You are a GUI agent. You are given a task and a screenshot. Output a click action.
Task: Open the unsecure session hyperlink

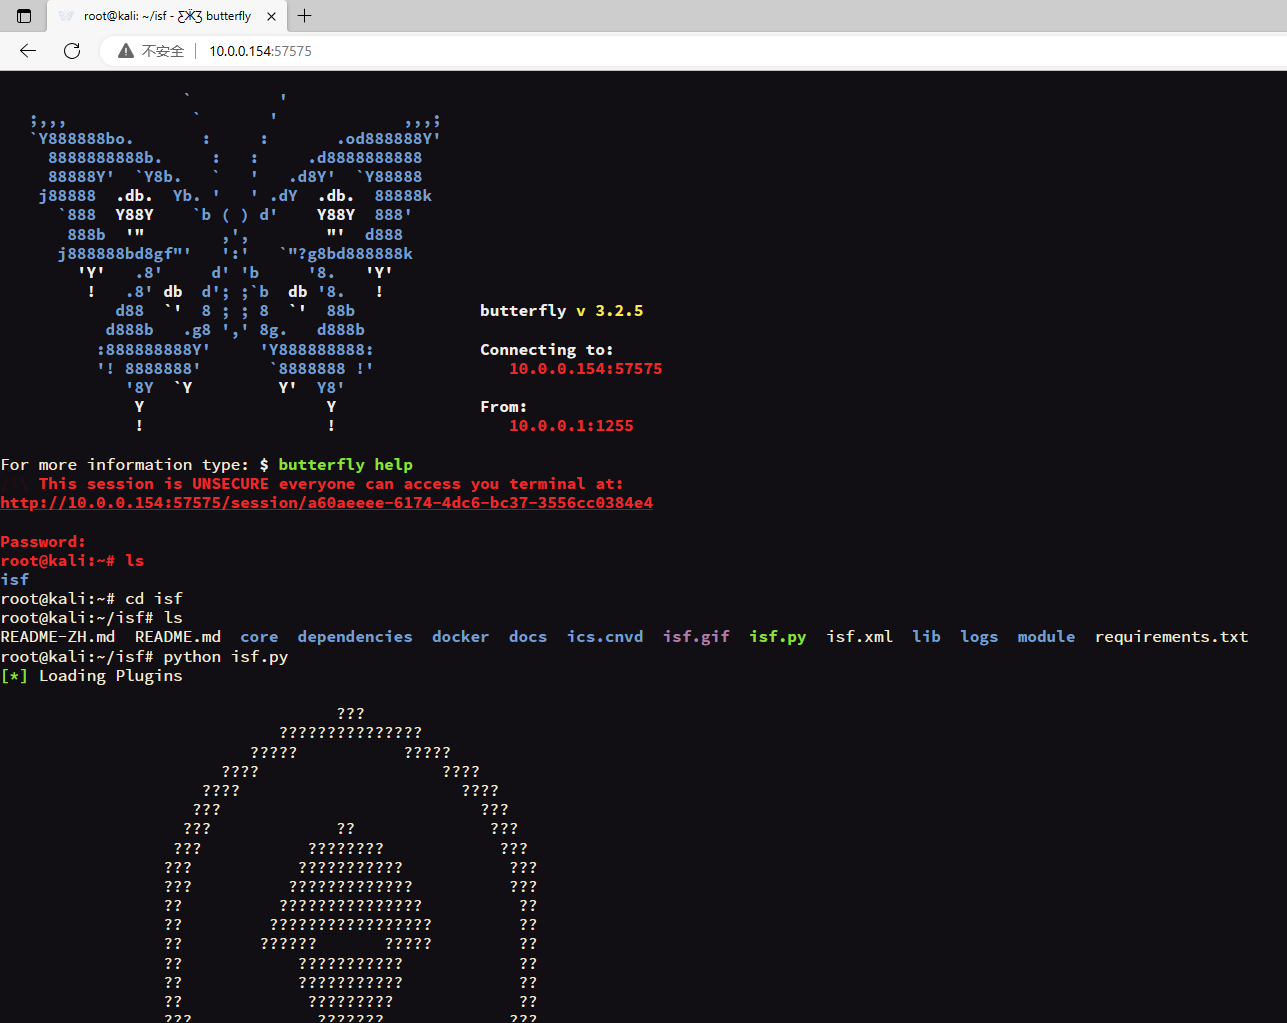pyautogui.click(x=327, y=502)
